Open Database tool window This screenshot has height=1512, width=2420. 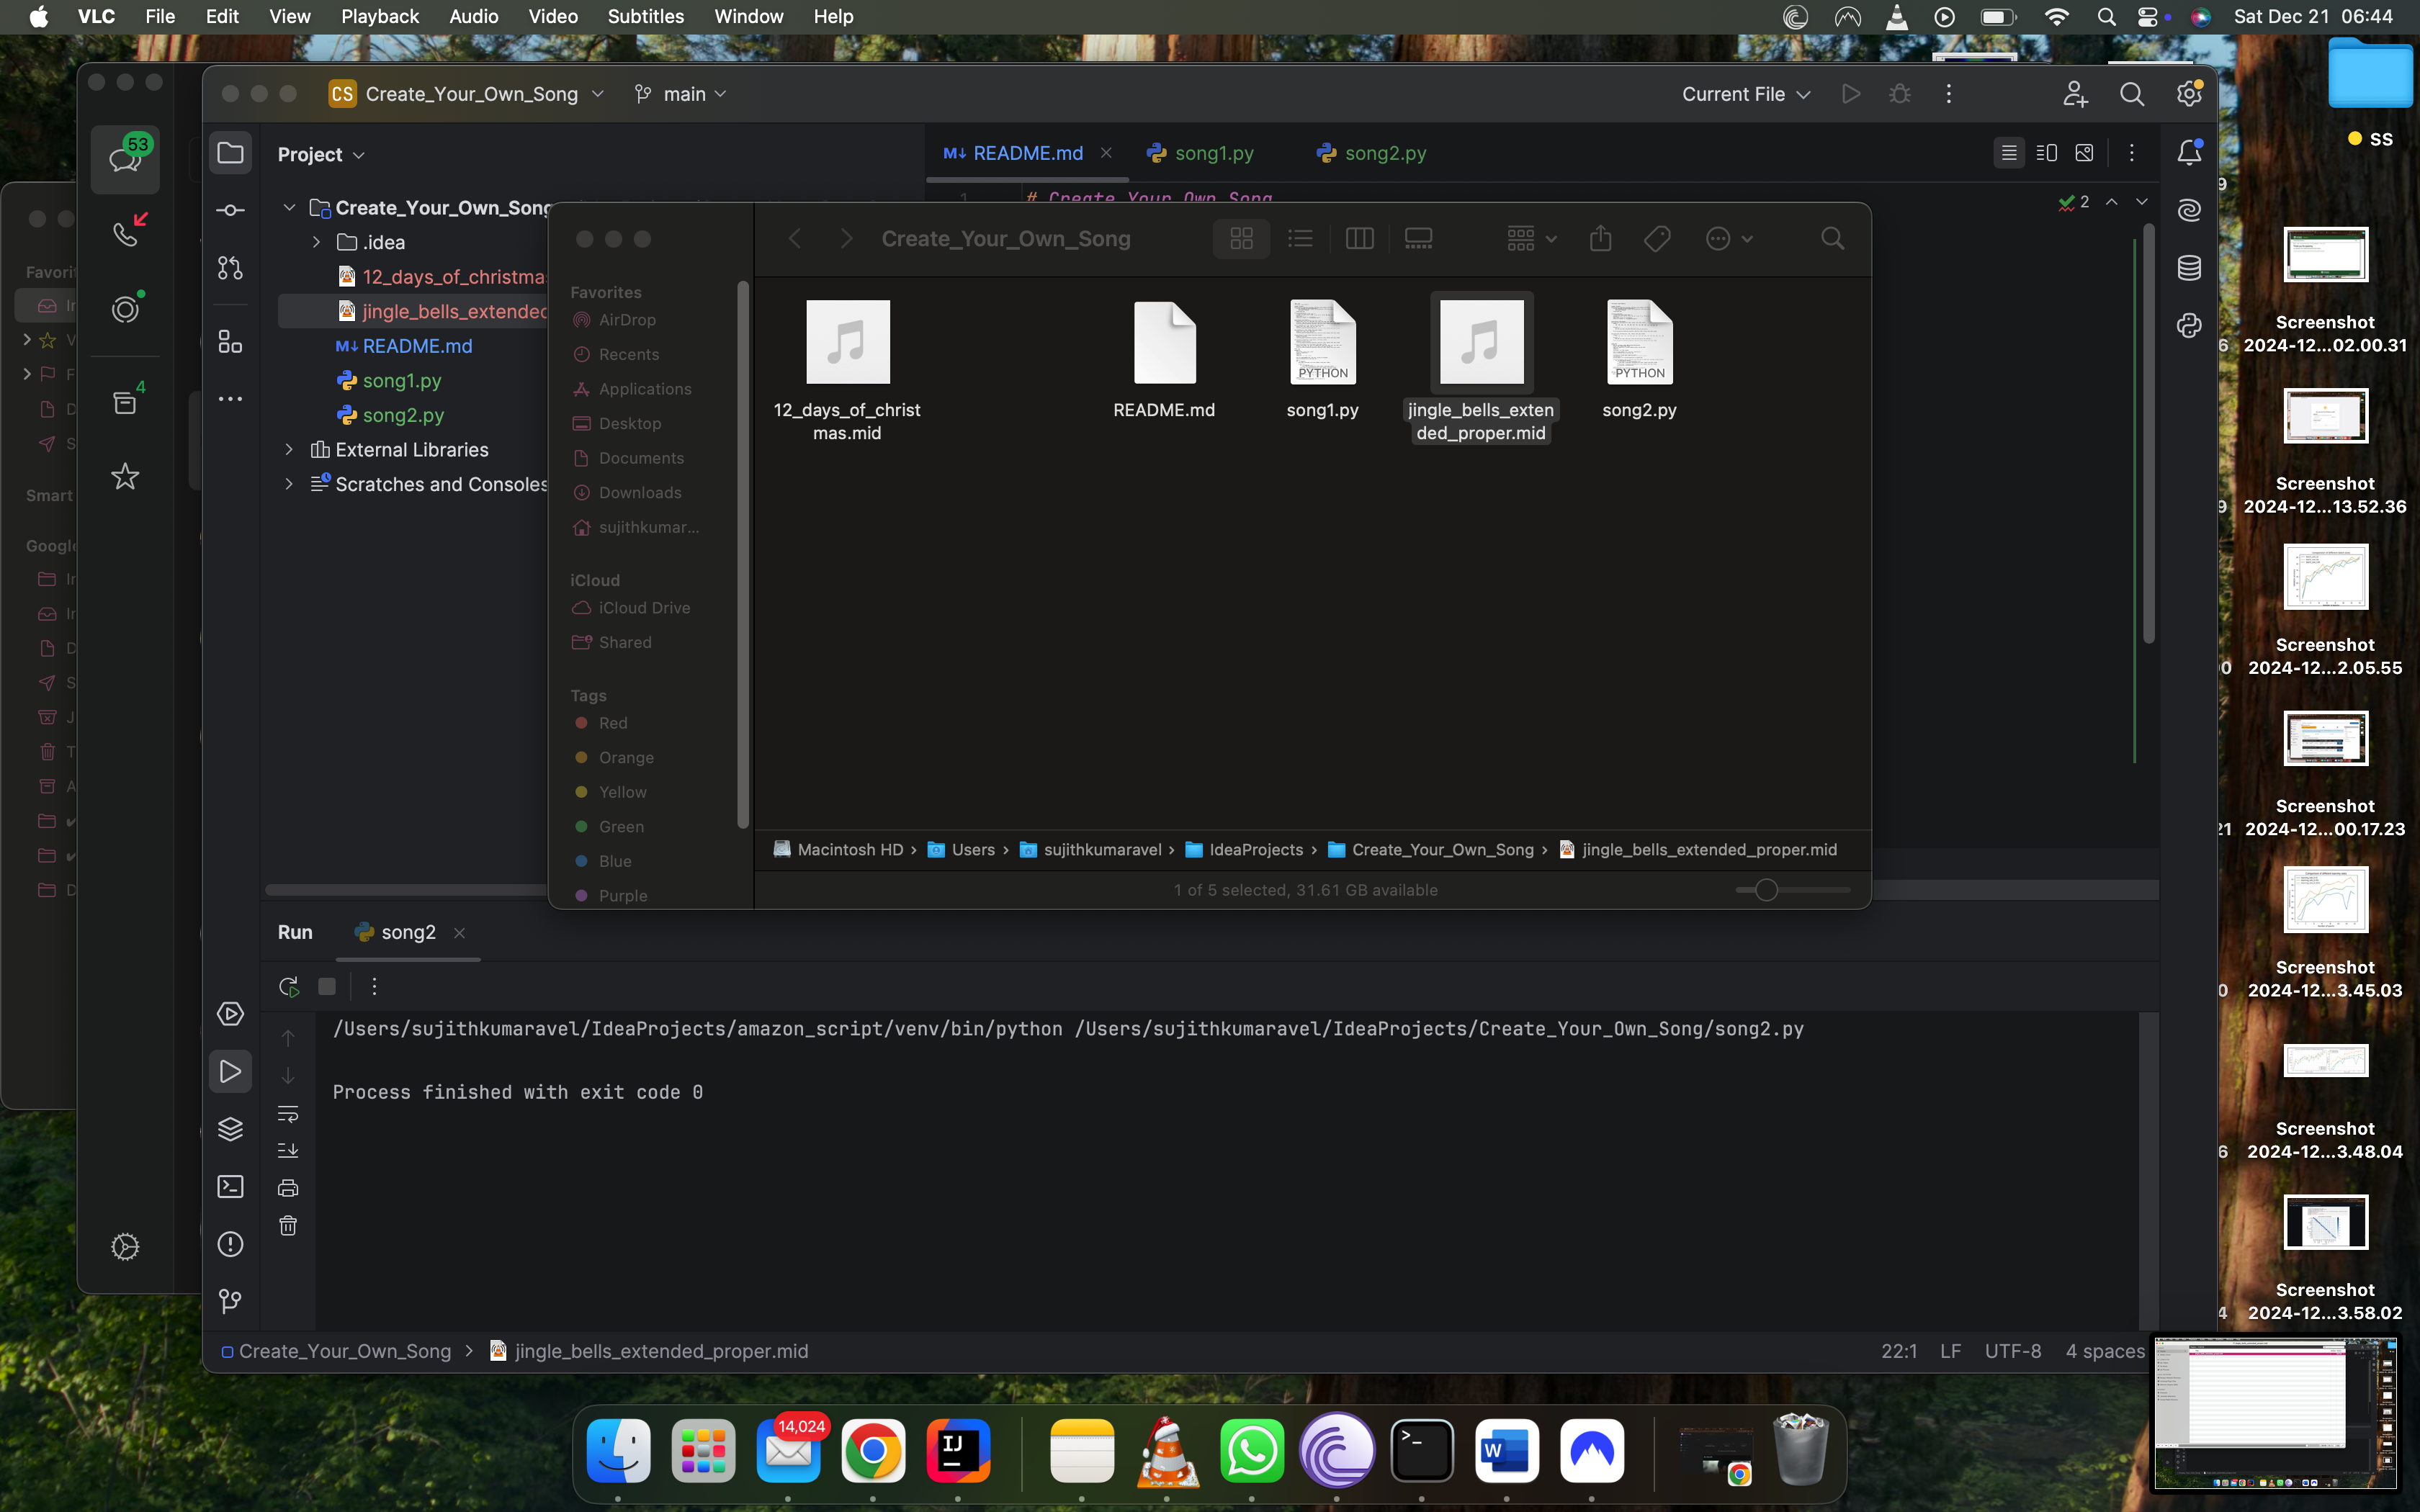coord(2189,268)
